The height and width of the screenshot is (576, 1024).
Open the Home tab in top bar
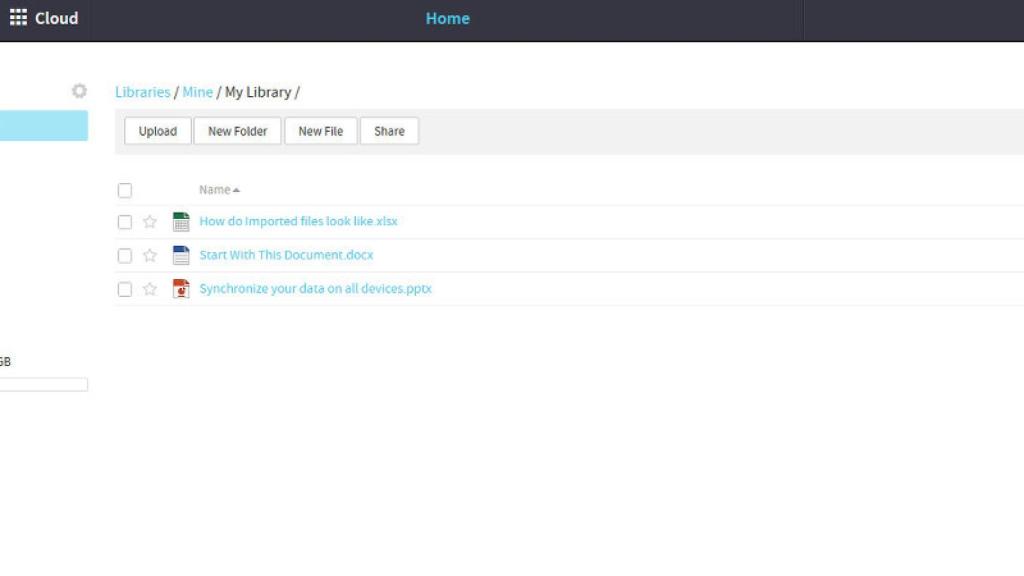click(x=447, y=18)
